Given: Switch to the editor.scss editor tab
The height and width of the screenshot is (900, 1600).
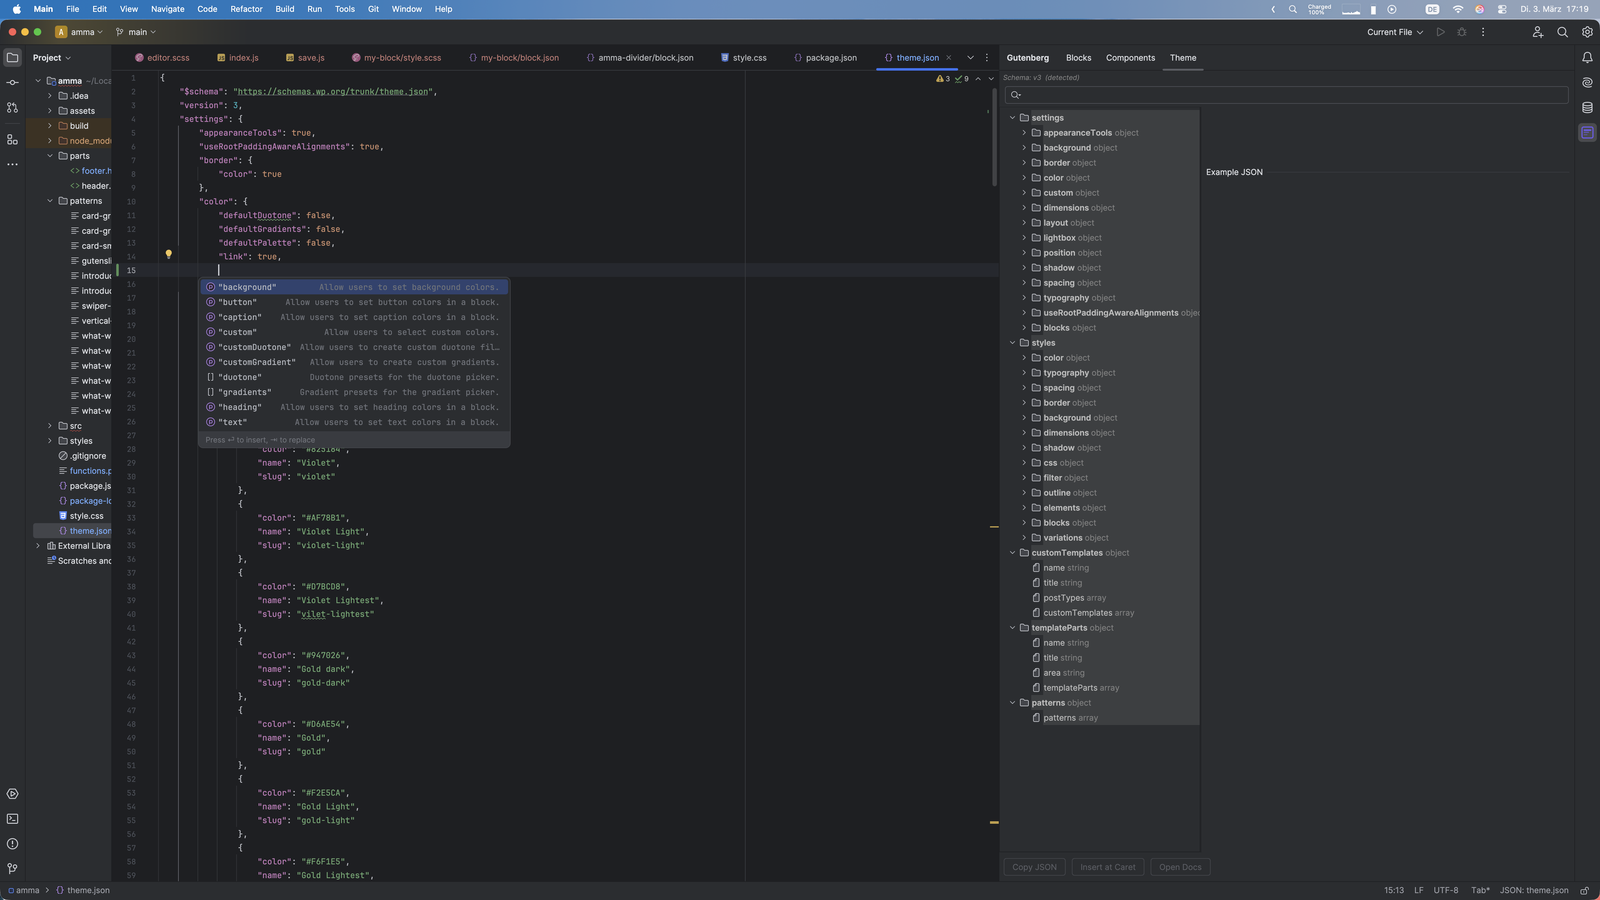Looking at the screenshot, I should 162,58.
